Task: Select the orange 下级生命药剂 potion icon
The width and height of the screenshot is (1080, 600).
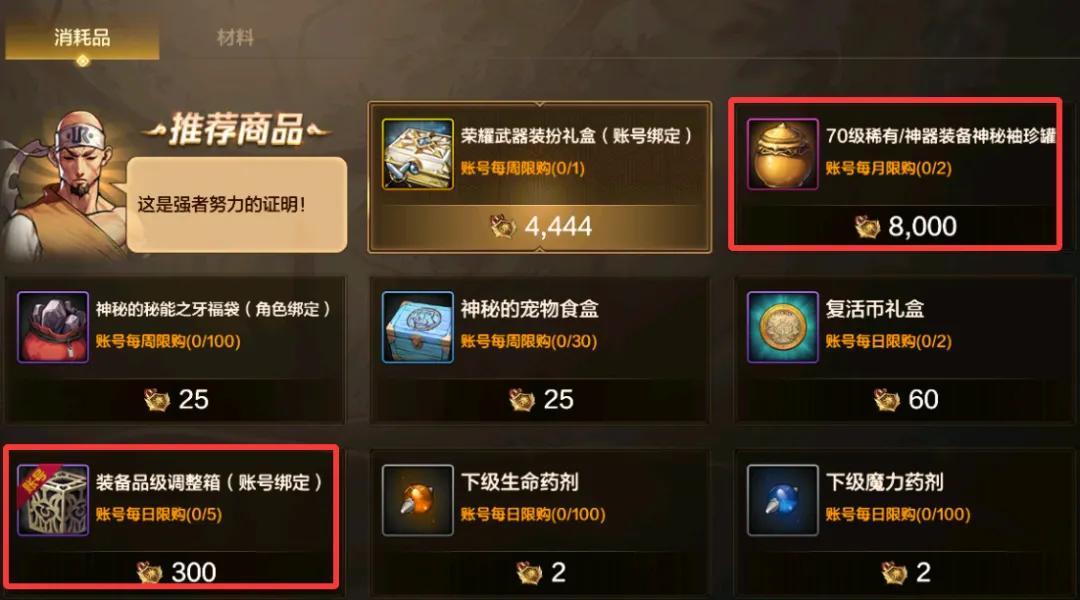Action: click(417, 500)
